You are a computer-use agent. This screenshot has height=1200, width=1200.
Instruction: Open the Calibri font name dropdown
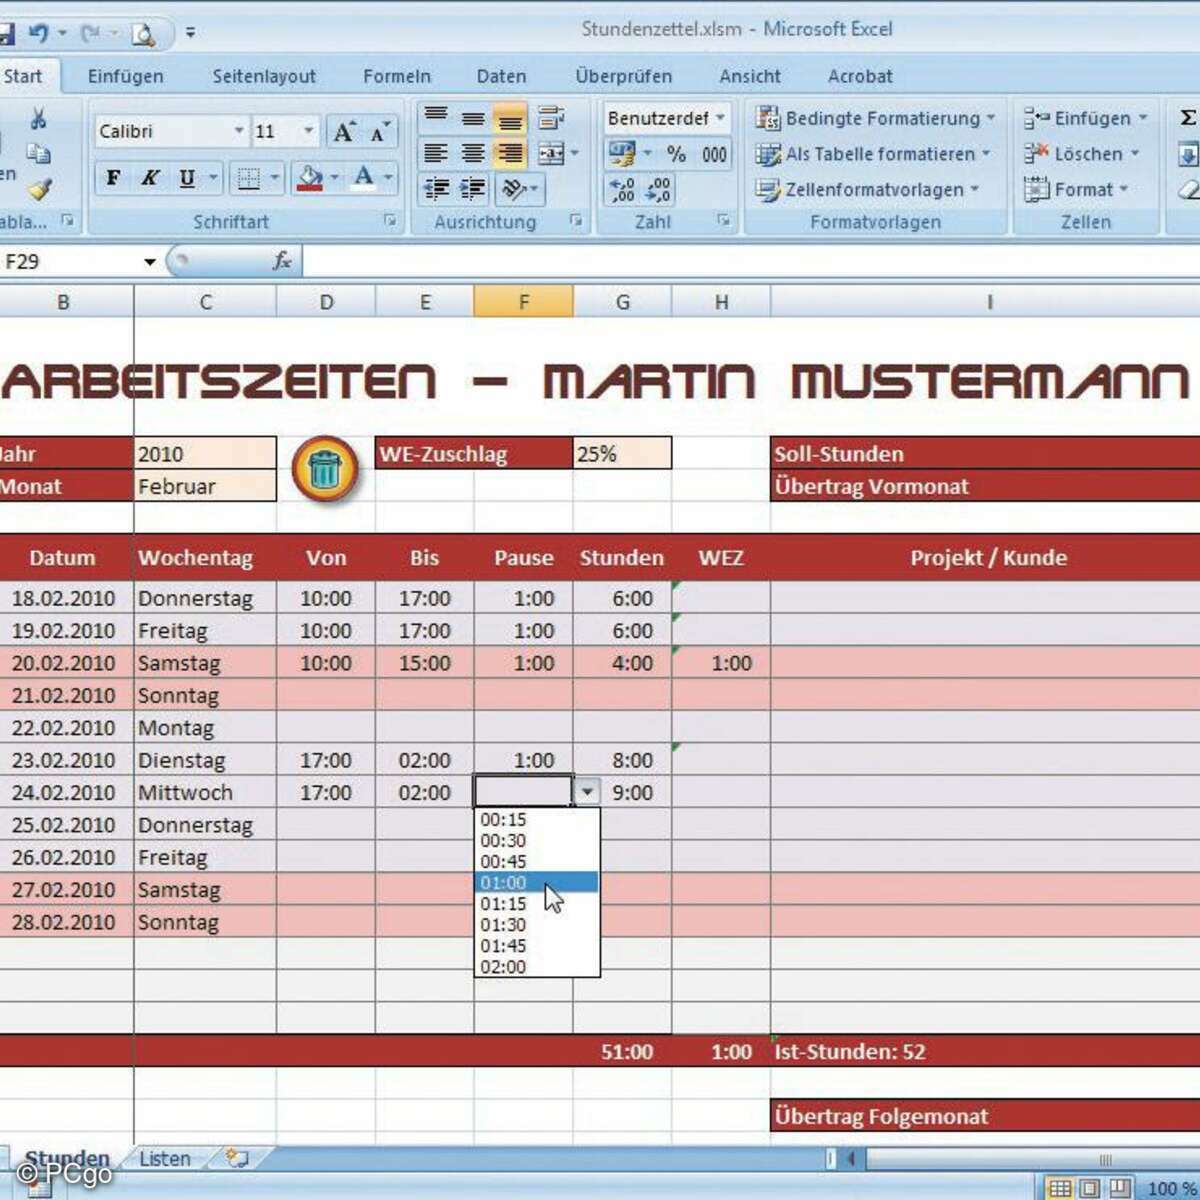pyautogui.click(x=239, y=131)
